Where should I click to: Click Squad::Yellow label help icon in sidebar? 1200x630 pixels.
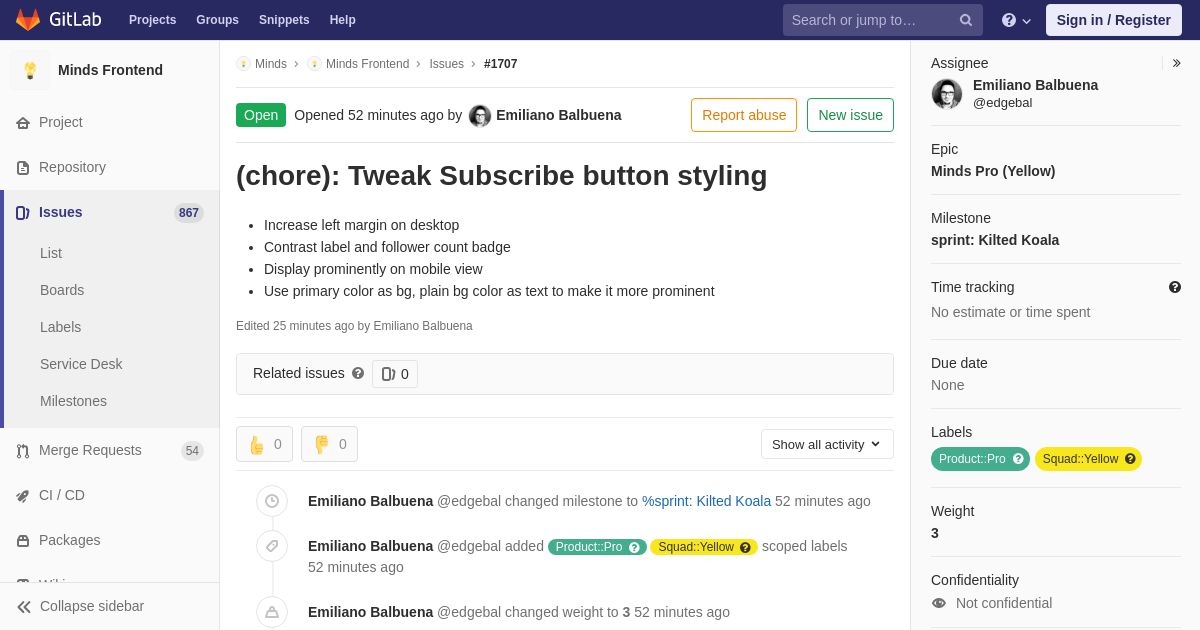[x=1130, y=459]
